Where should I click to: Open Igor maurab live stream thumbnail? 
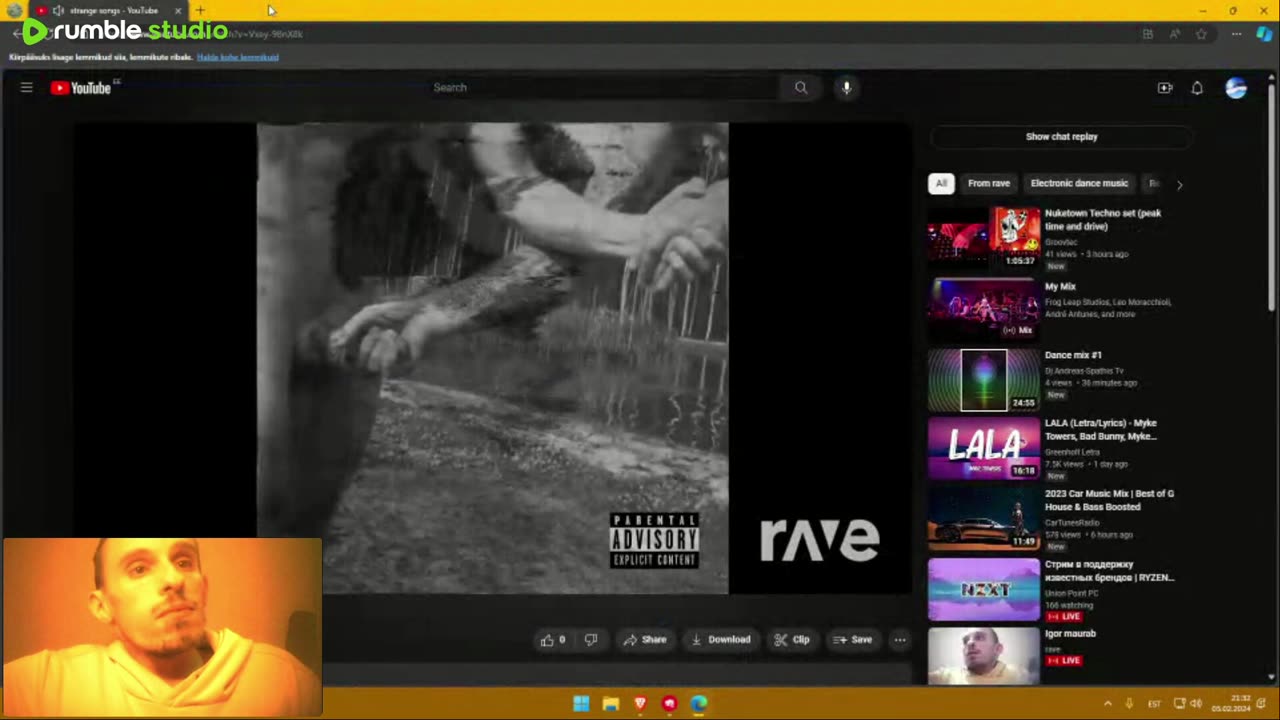click(984, 656)
